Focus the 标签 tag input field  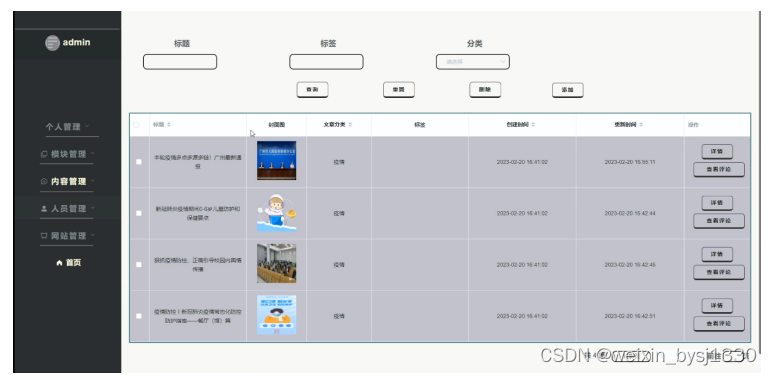click(x=326, y=62)
